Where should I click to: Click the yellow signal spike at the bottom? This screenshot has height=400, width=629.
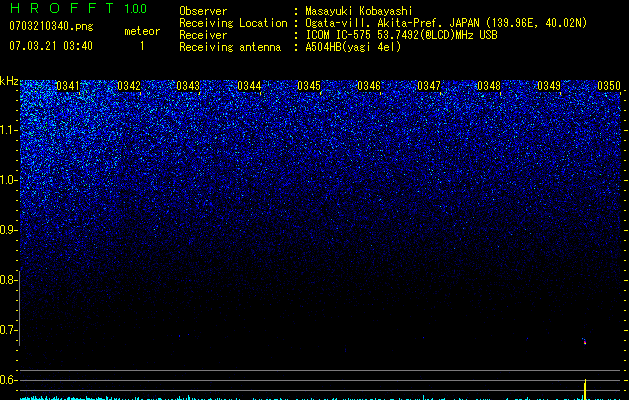[585, 389]
